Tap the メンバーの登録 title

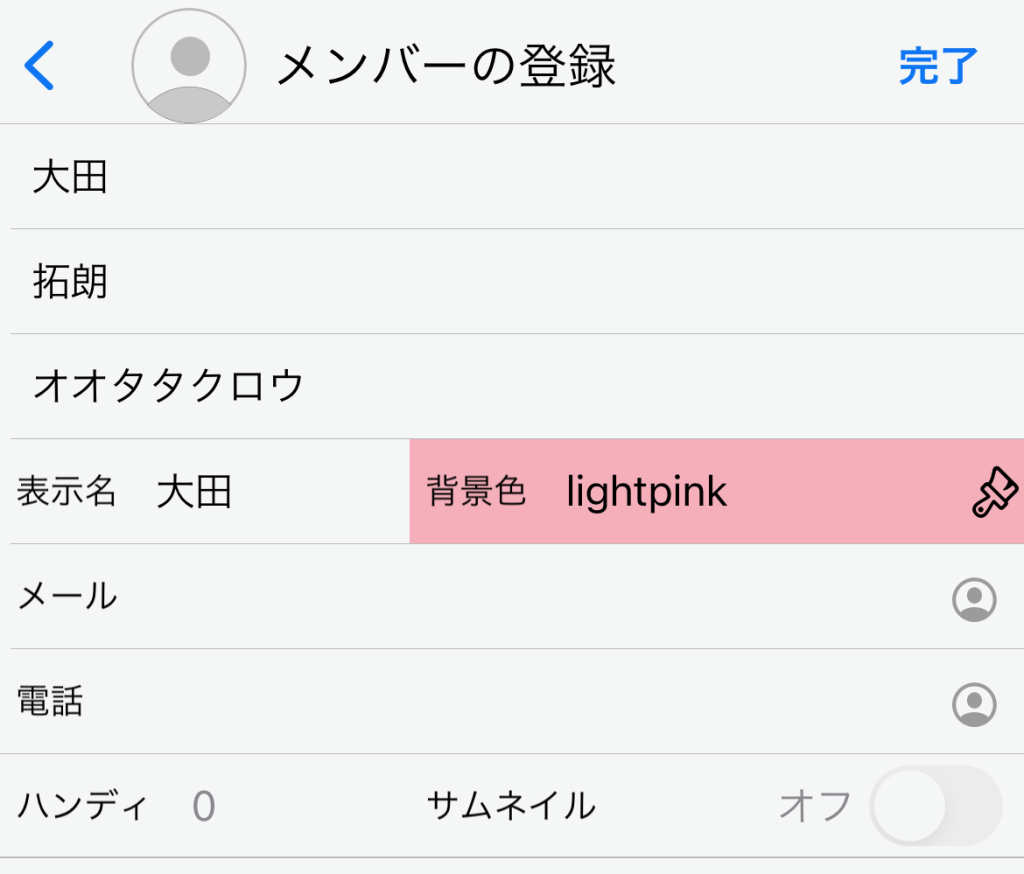[x=446, y=66]
